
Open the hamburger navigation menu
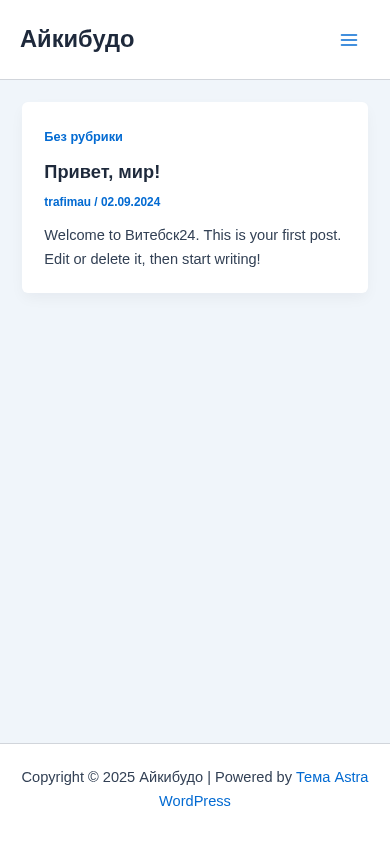(349, 40)
